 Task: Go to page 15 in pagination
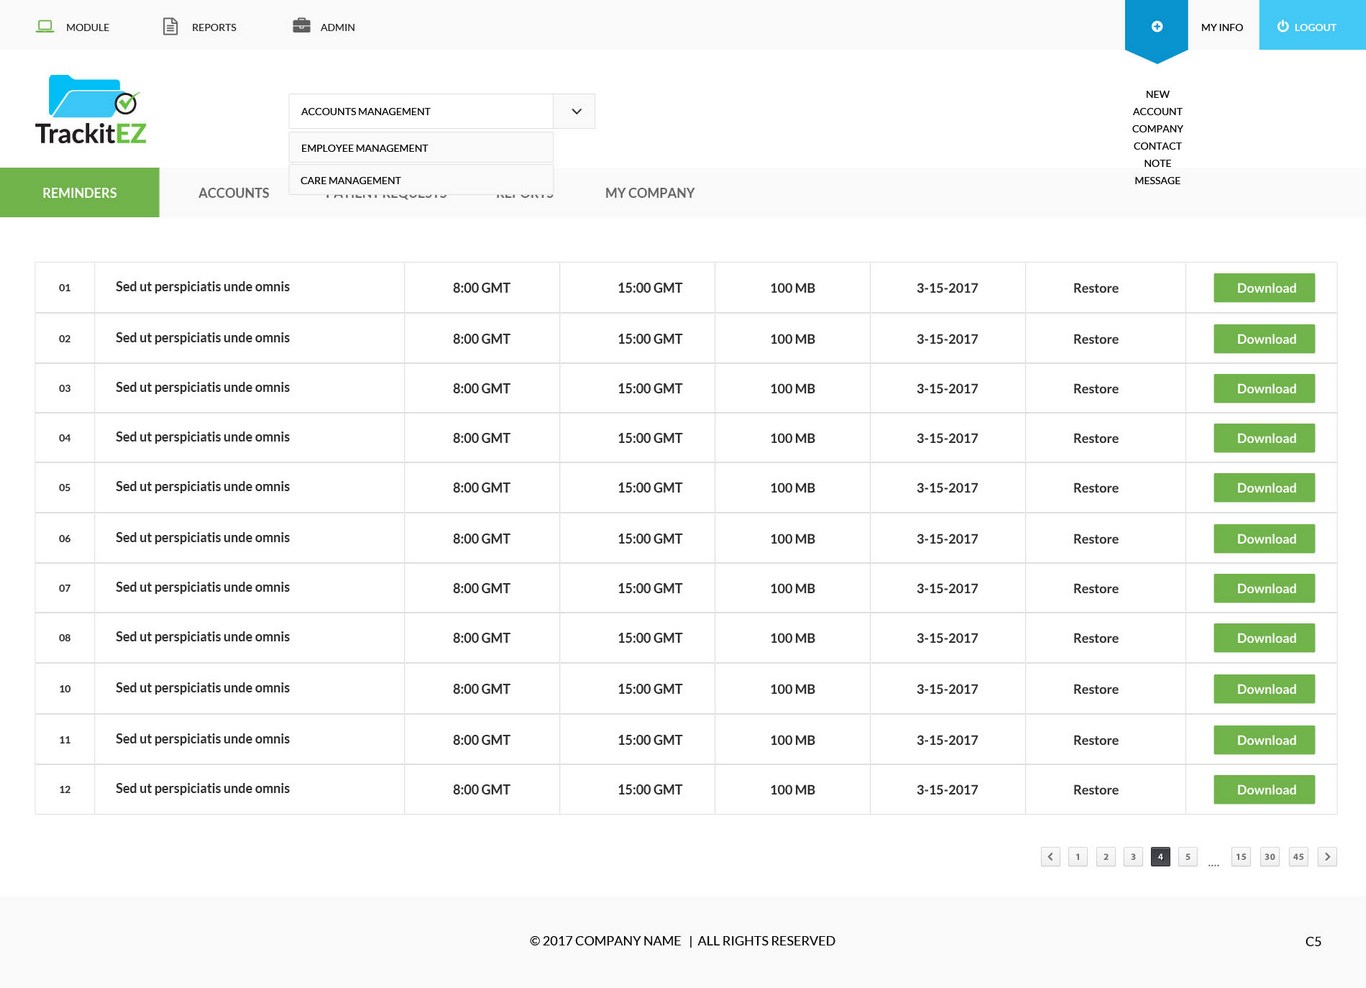pyautogui.click(x=1241, y=857)
